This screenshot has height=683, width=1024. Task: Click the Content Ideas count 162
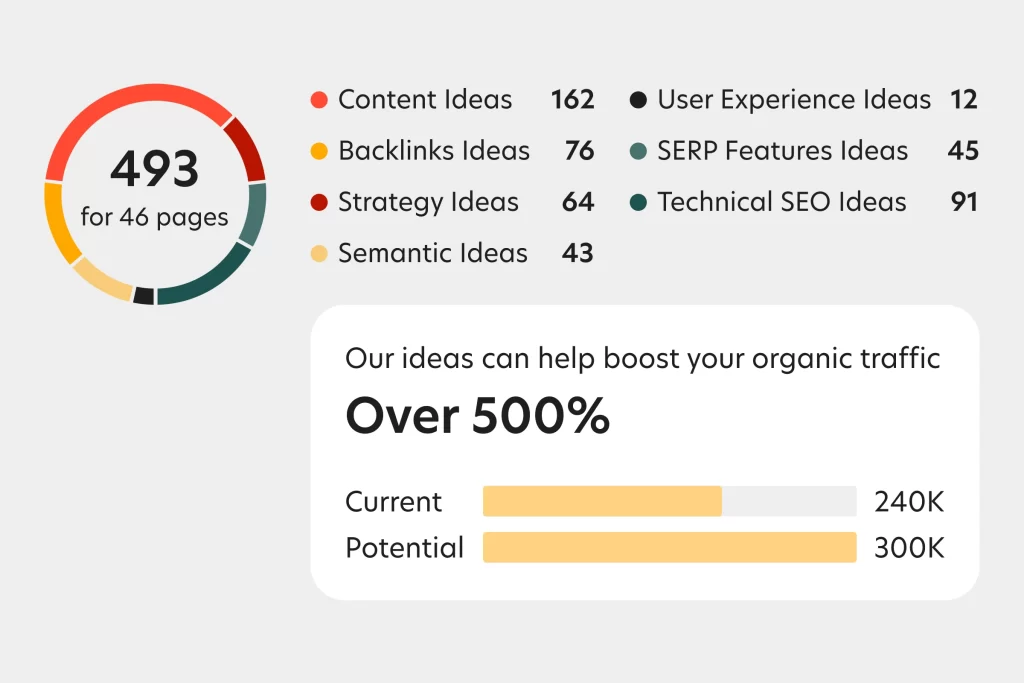[572, 100]
